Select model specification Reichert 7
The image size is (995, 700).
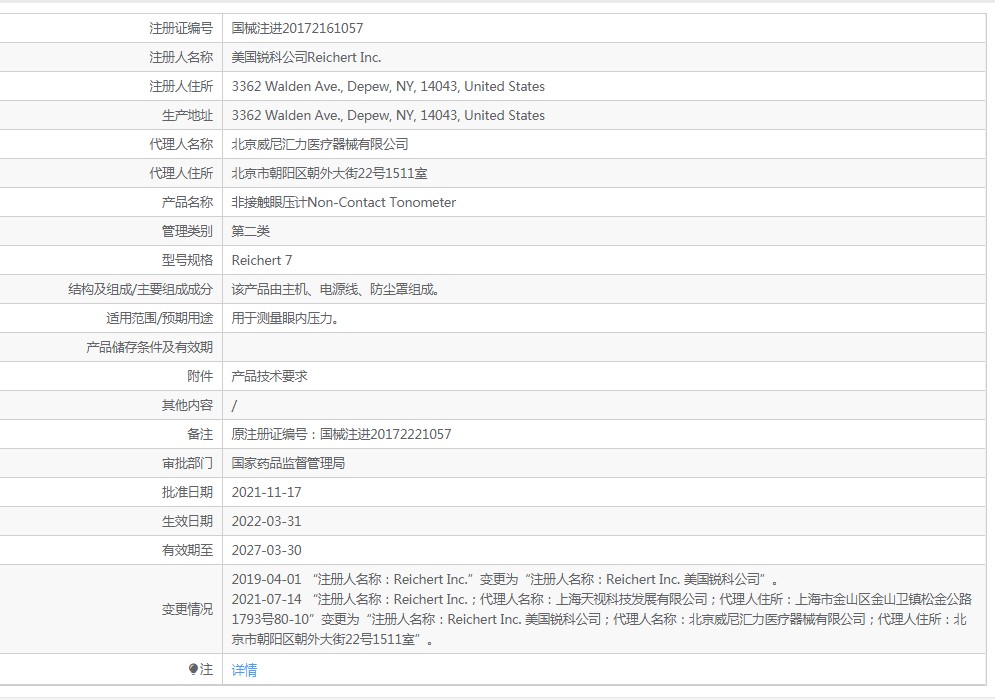261,260
